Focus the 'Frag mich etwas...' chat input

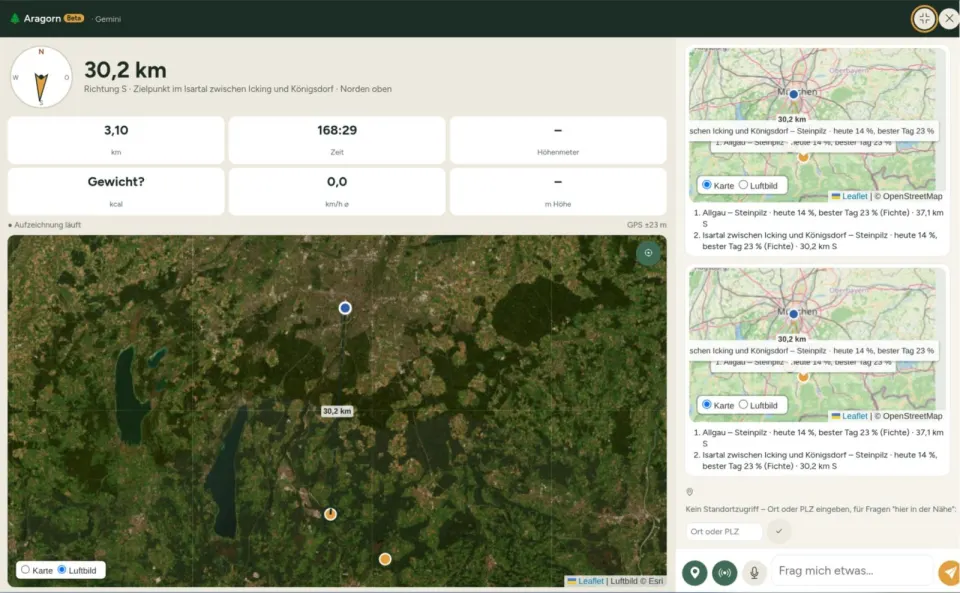coord(852,571)
